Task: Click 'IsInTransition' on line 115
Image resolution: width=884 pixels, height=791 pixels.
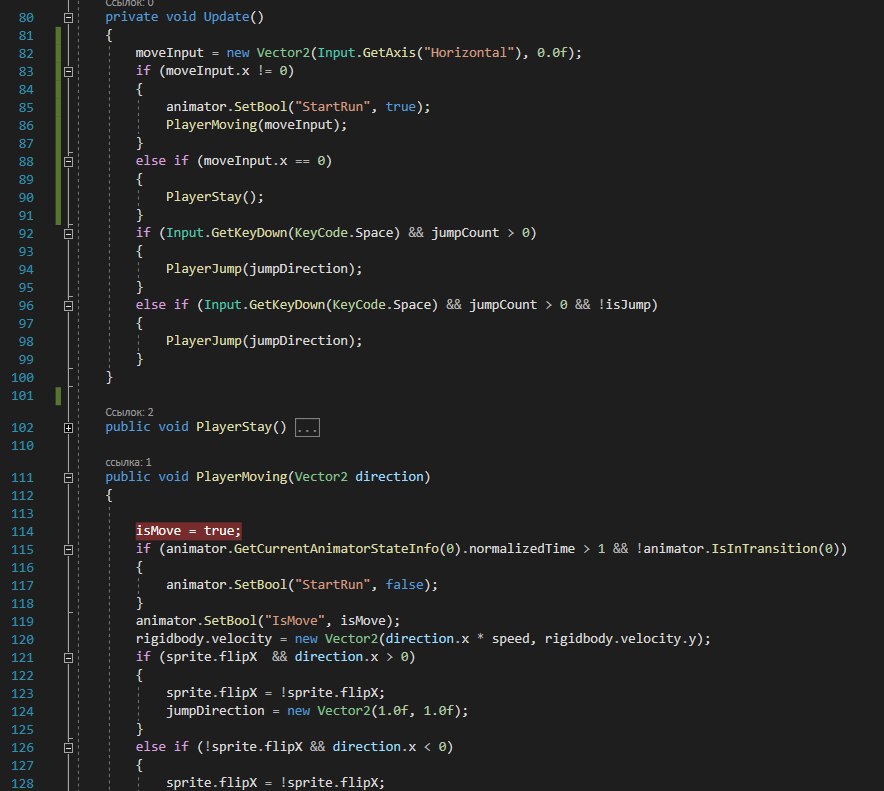Action: click(764, 549)
